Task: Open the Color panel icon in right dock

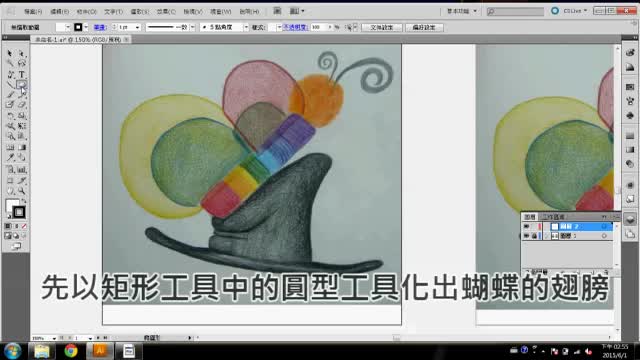Action: [x=630, y=53]
